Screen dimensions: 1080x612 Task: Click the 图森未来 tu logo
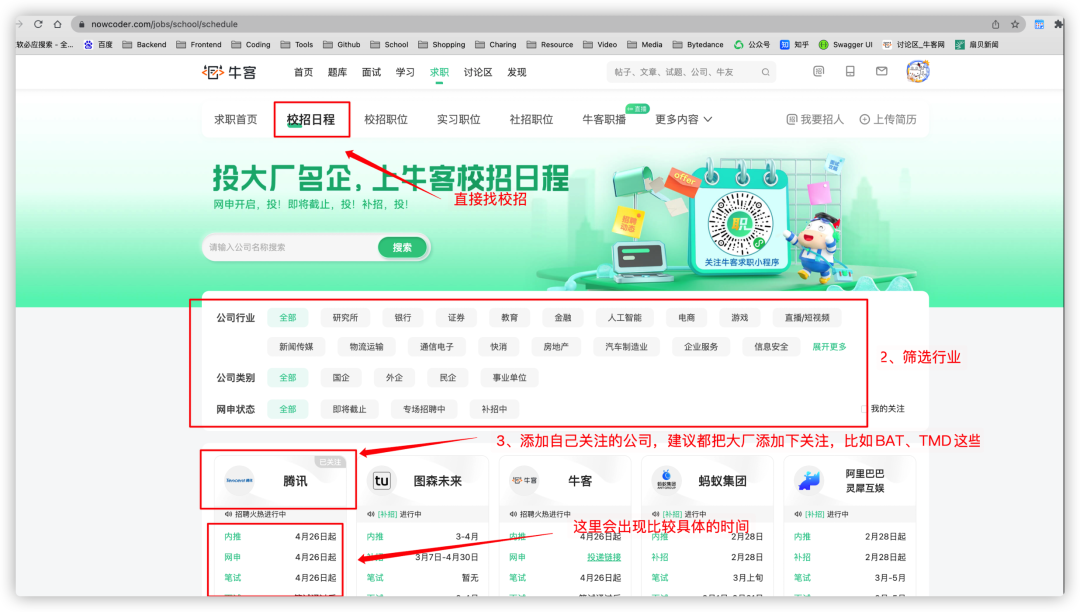[382, 481]
